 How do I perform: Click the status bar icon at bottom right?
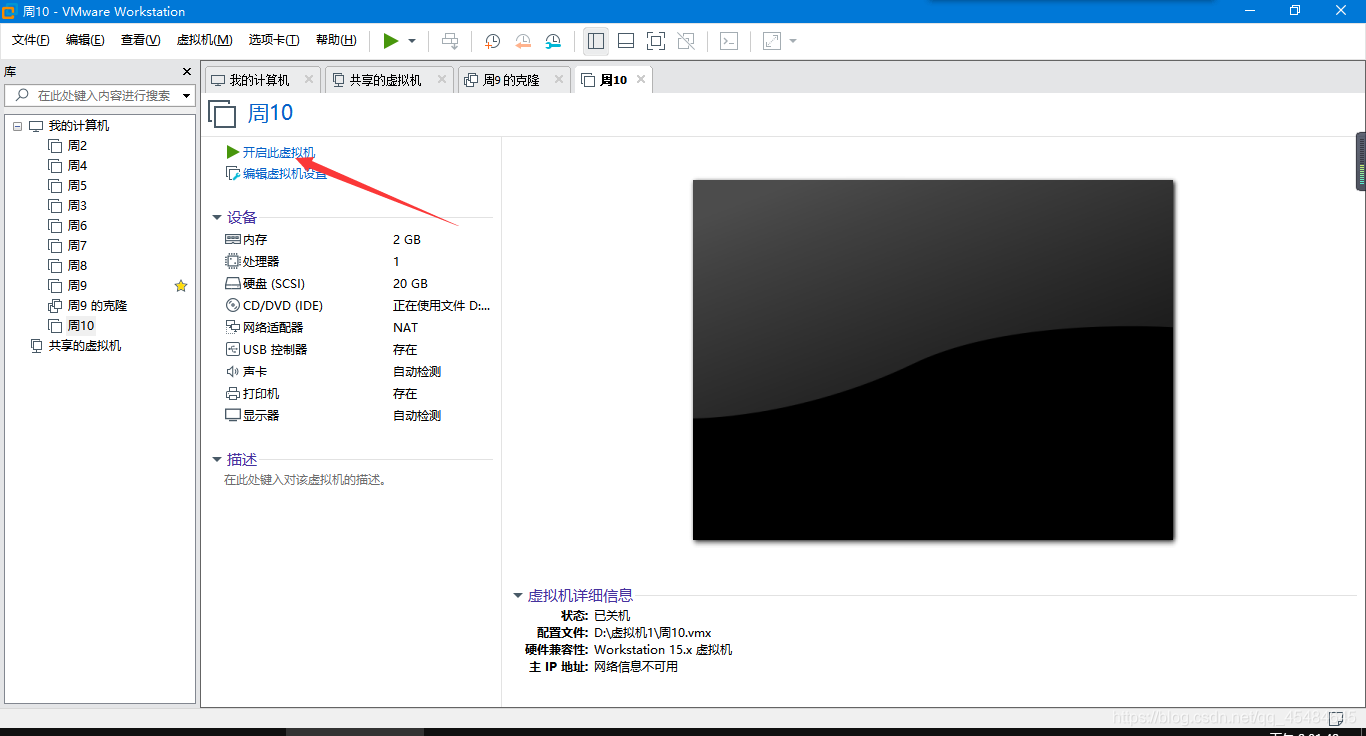(1336, 718)
